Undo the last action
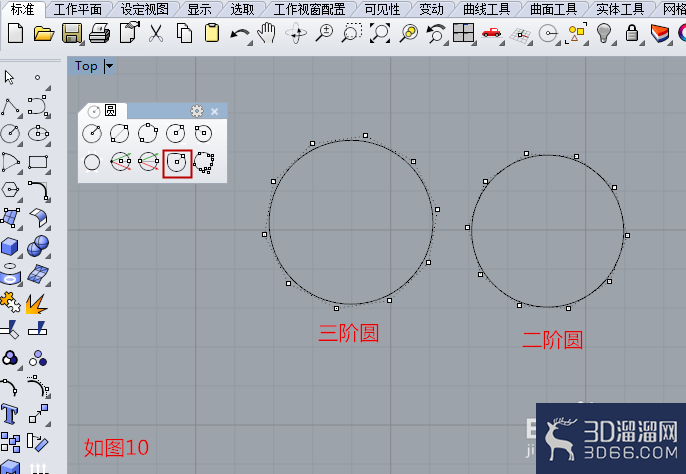 click(x=240, y=34)
